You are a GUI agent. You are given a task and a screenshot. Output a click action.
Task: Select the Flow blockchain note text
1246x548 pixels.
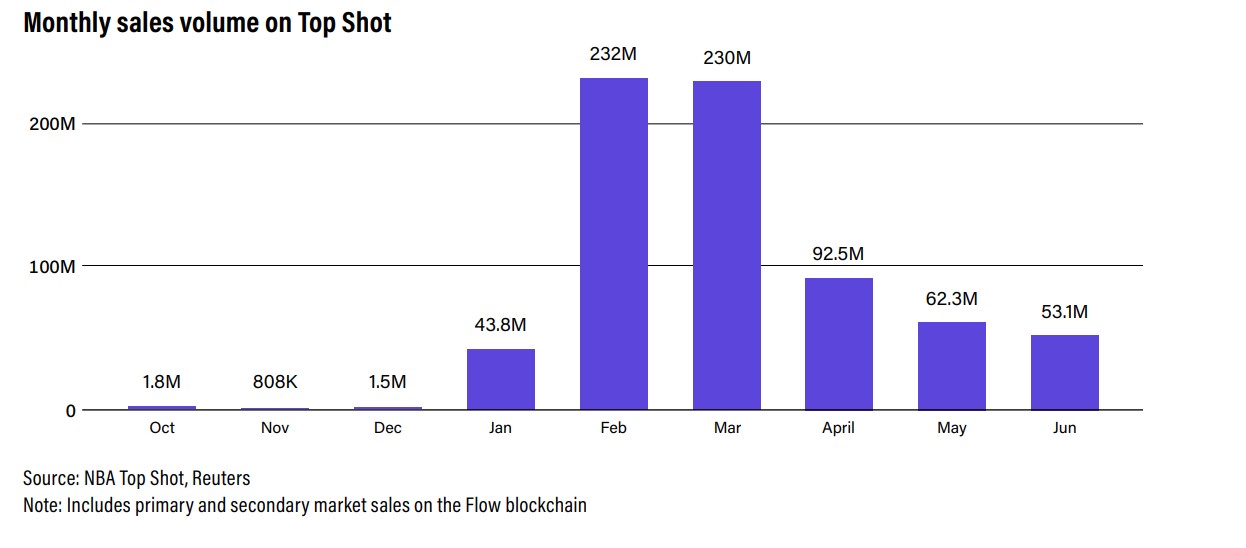(305, 505)
